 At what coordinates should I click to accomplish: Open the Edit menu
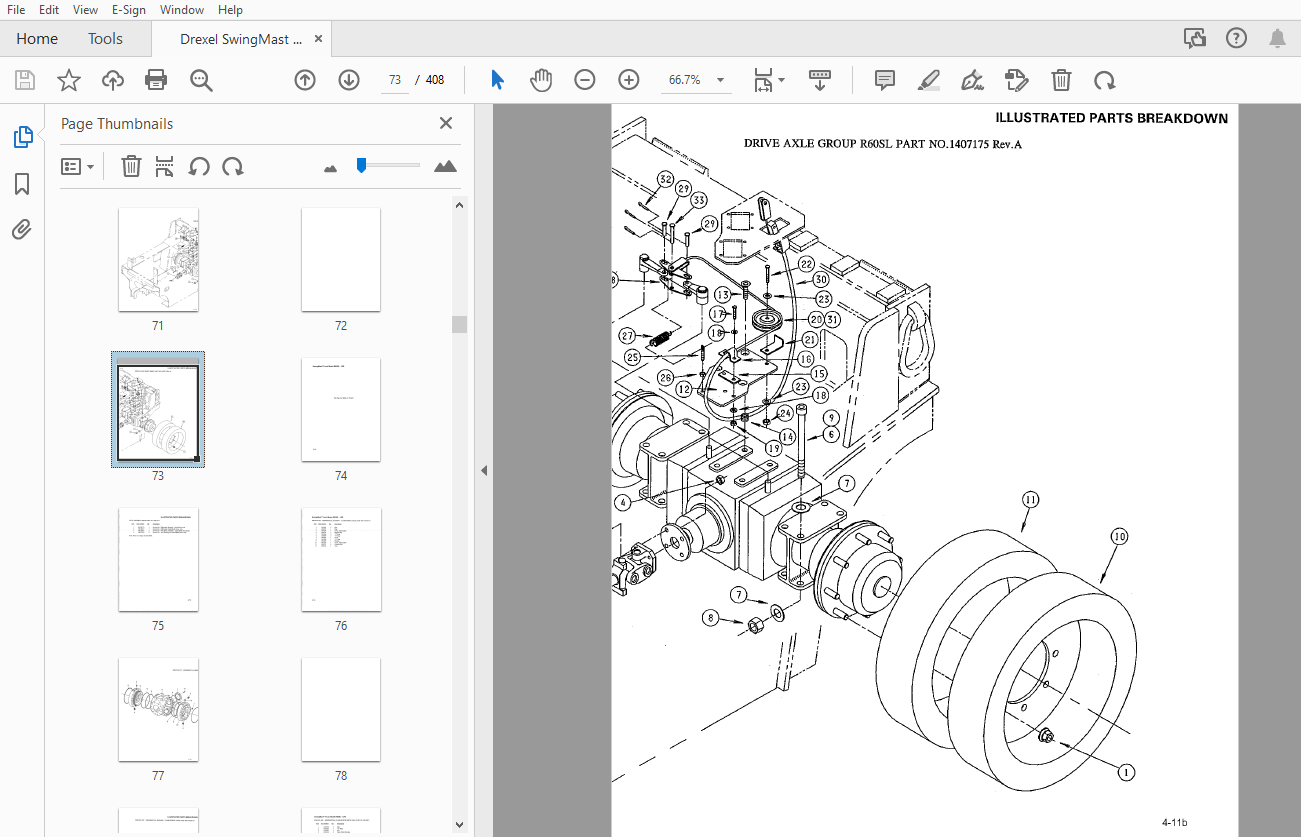click(x=49, y=10)
